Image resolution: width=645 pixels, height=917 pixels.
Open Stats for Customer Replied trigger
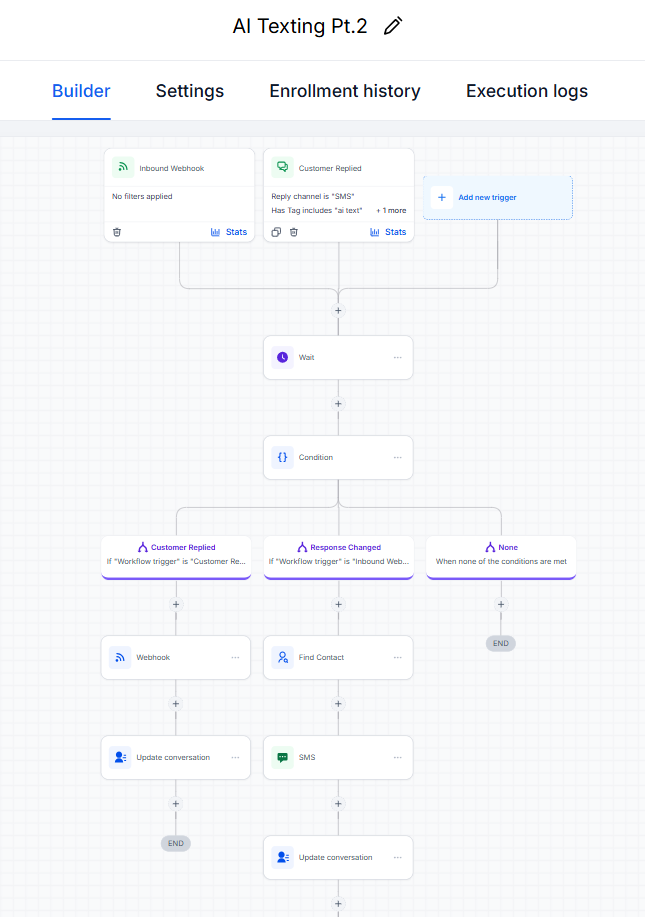[388, 232]
